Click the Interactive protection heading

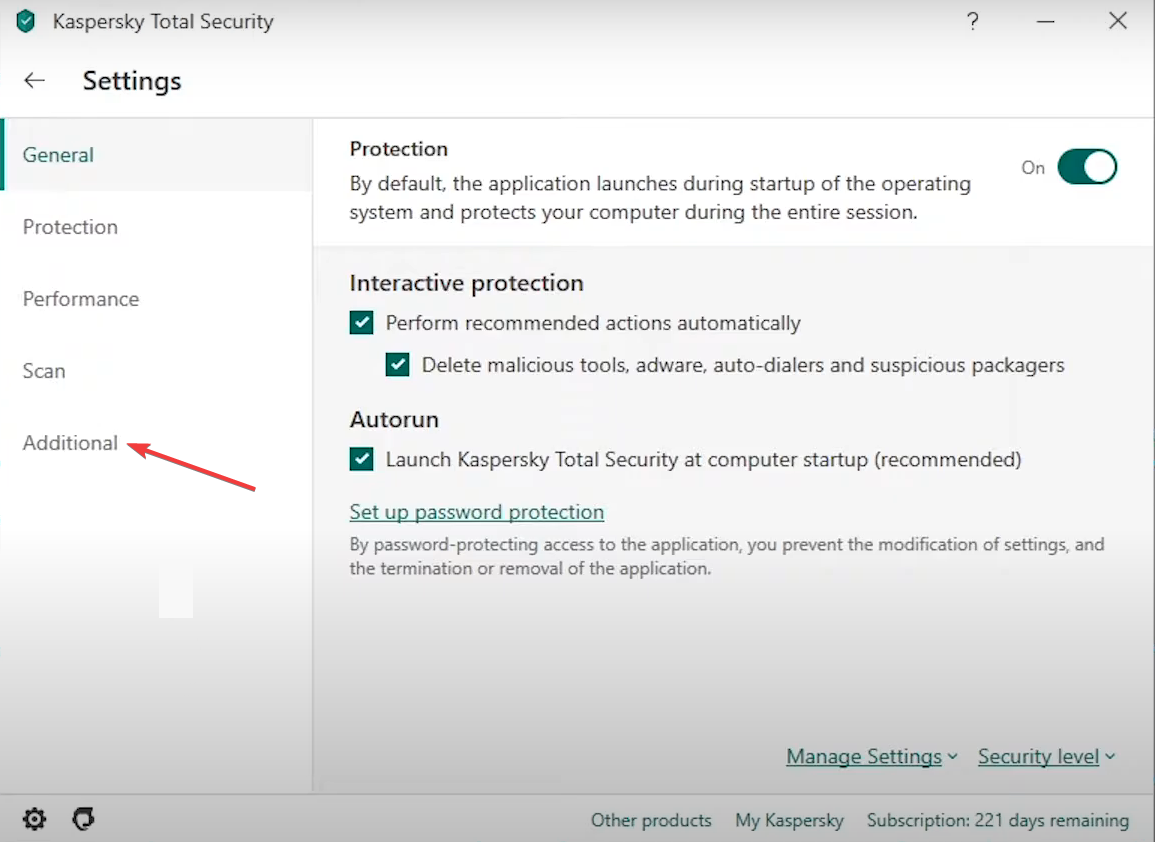point(466,283)
